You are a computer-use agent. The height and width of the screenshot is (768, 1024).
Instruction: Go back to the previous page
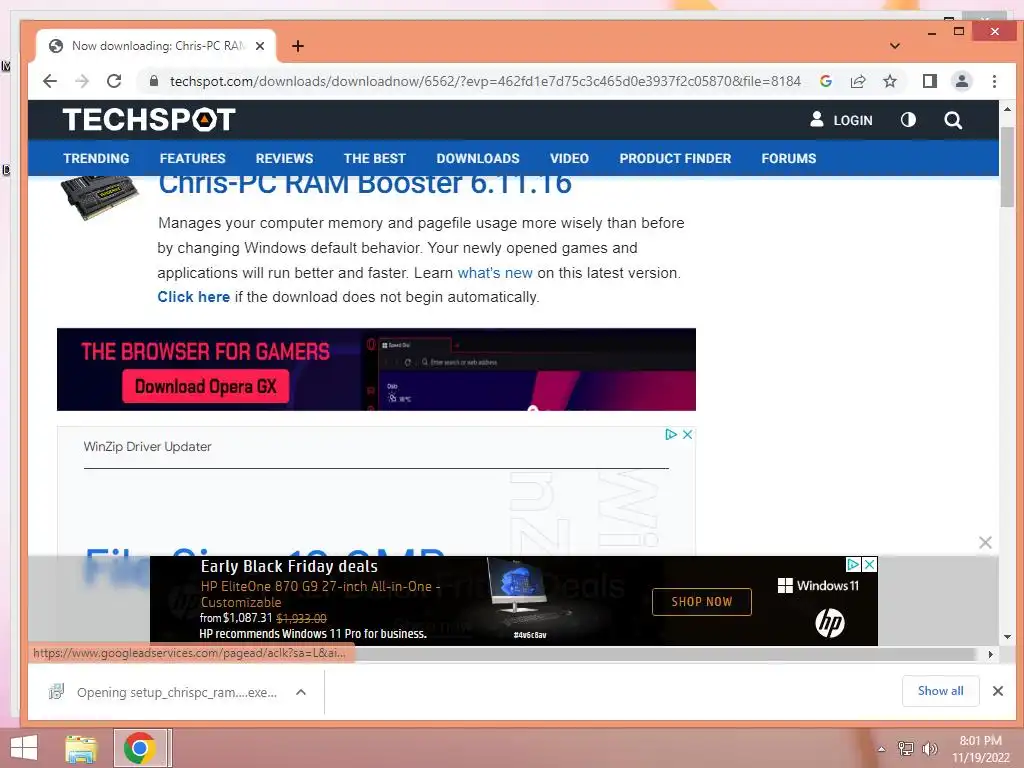pyautogui.click(x=50, y=81)
